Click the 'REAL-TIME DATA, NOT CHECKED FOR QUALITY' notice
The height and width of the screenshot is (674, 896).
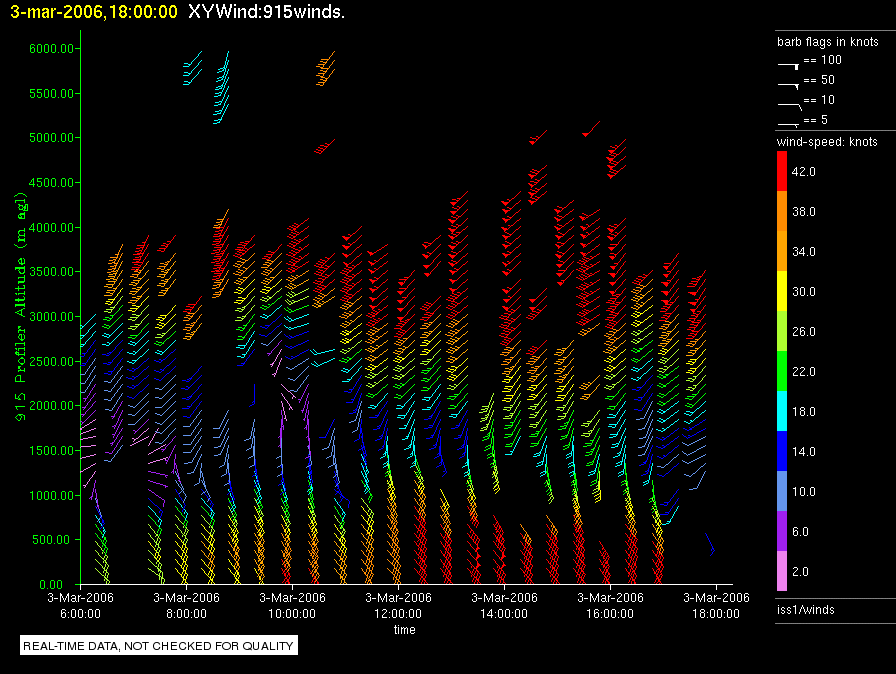click(x=158, y=645)
